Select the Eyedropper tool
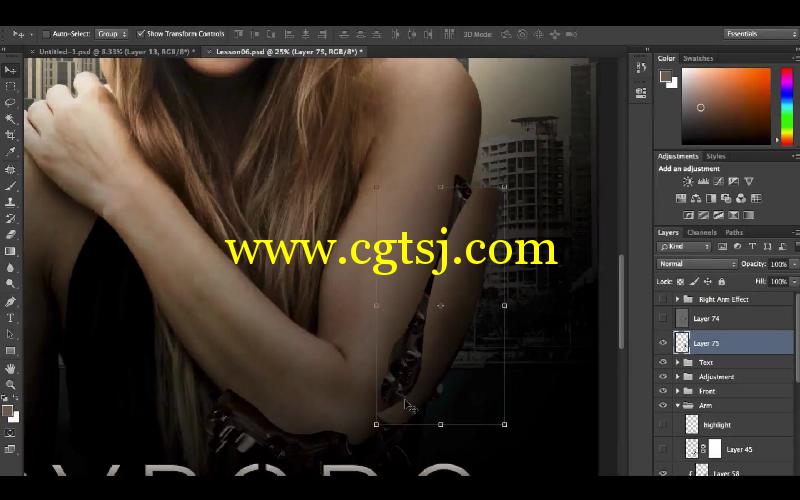 (10, 152)
